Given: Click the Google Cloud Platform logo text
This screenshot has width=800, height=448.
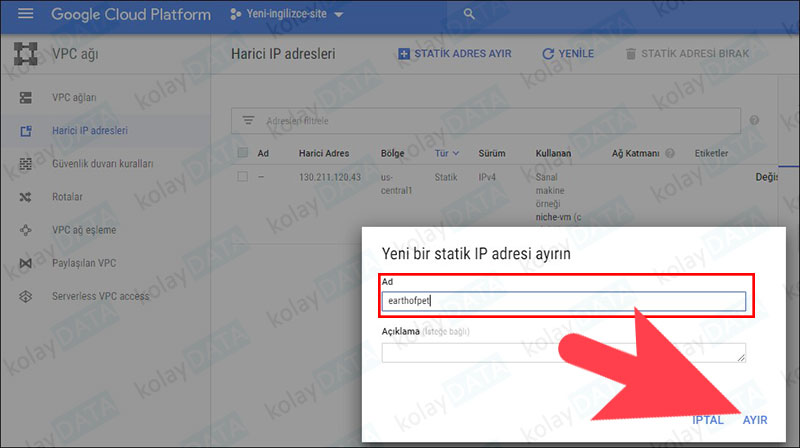Looking at the screenshot, I should point(131,14).
